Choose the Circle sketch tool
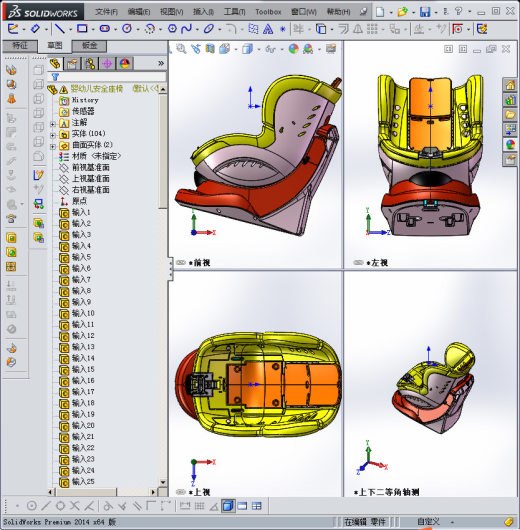The height and width of the screenshot is (530, 520). tap(127, 29)
